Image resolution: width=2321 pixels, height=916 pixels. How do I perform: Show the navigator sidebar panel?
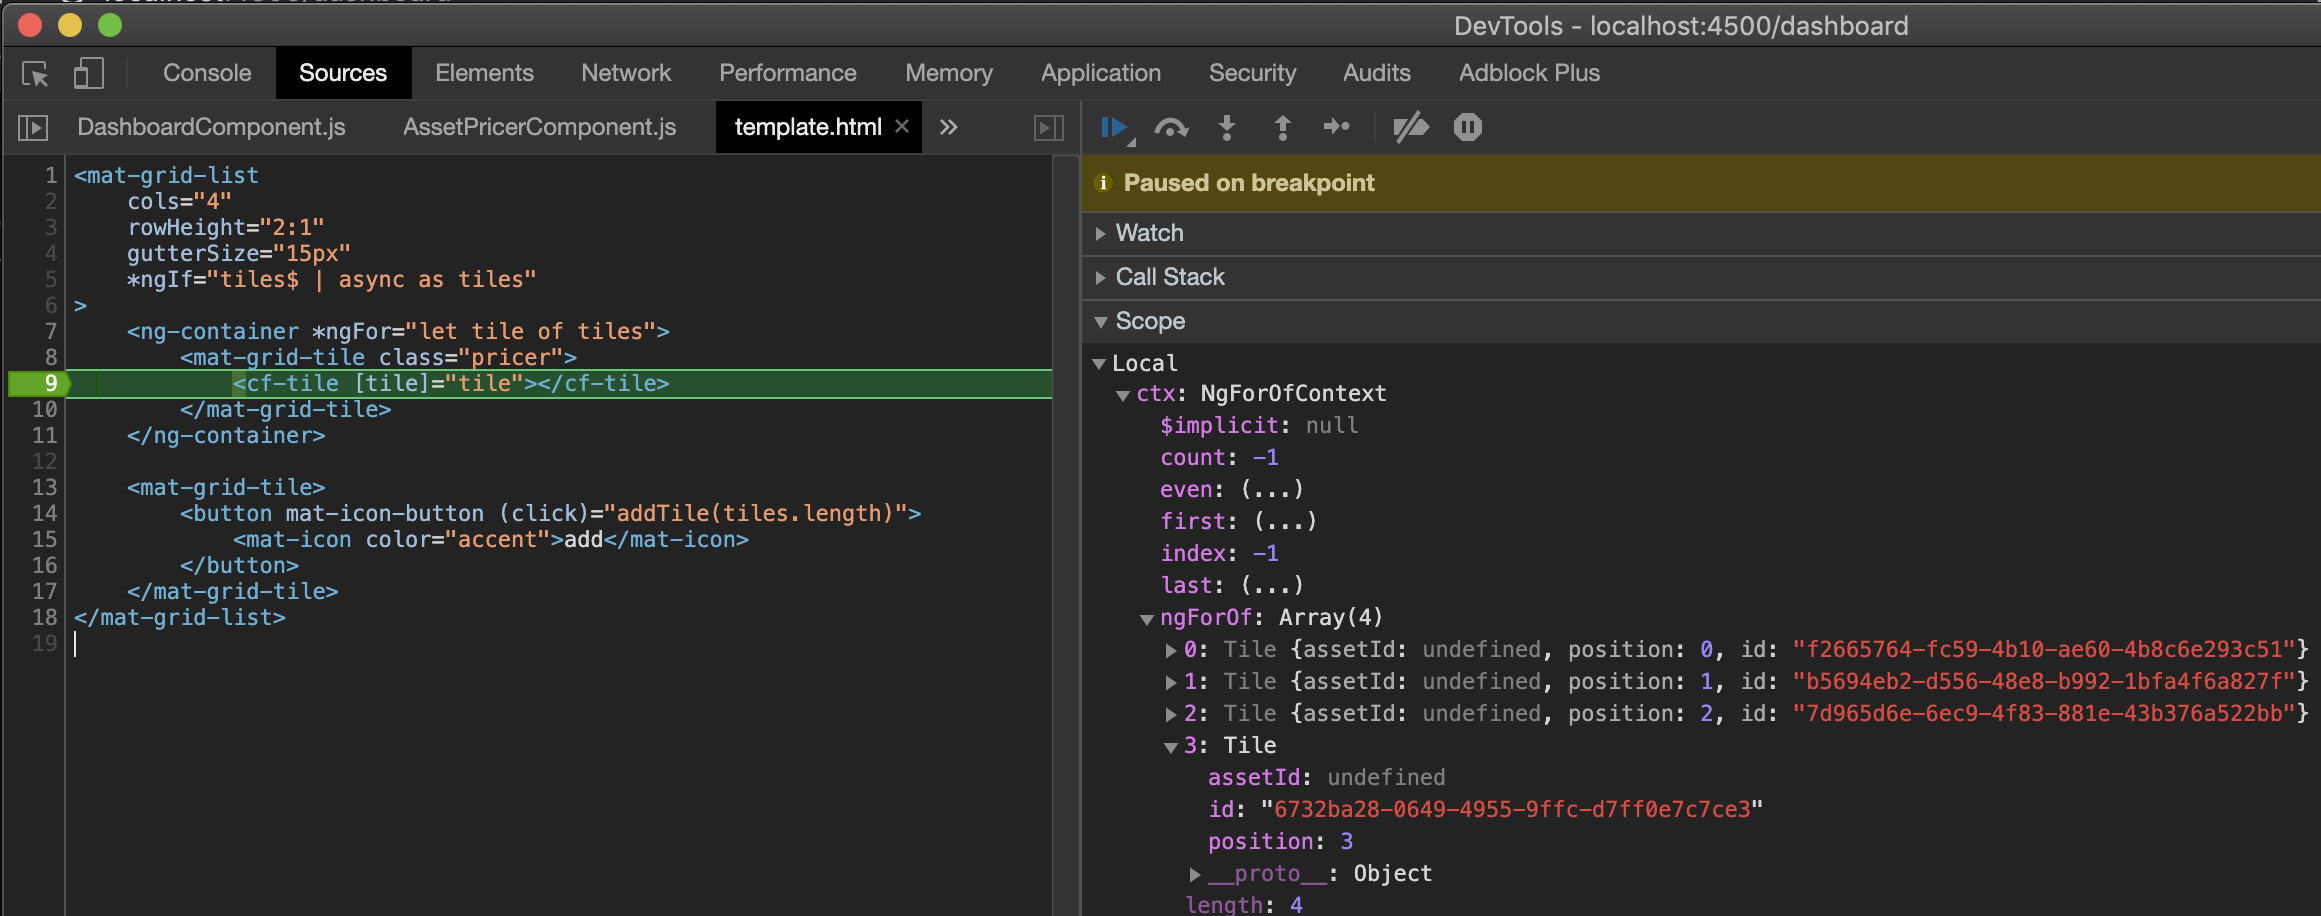(x=33, y=127)
